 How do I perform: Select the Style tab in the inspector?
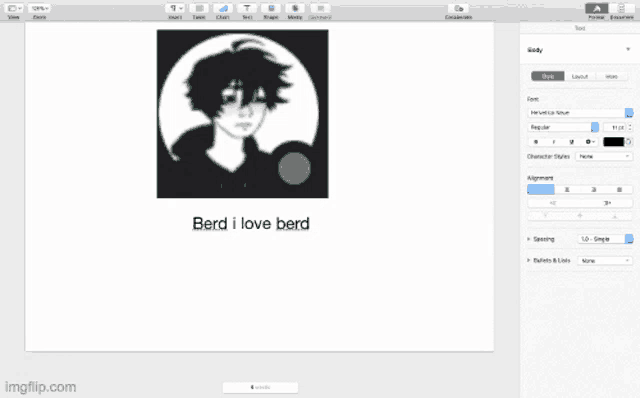tap(548, 76)
